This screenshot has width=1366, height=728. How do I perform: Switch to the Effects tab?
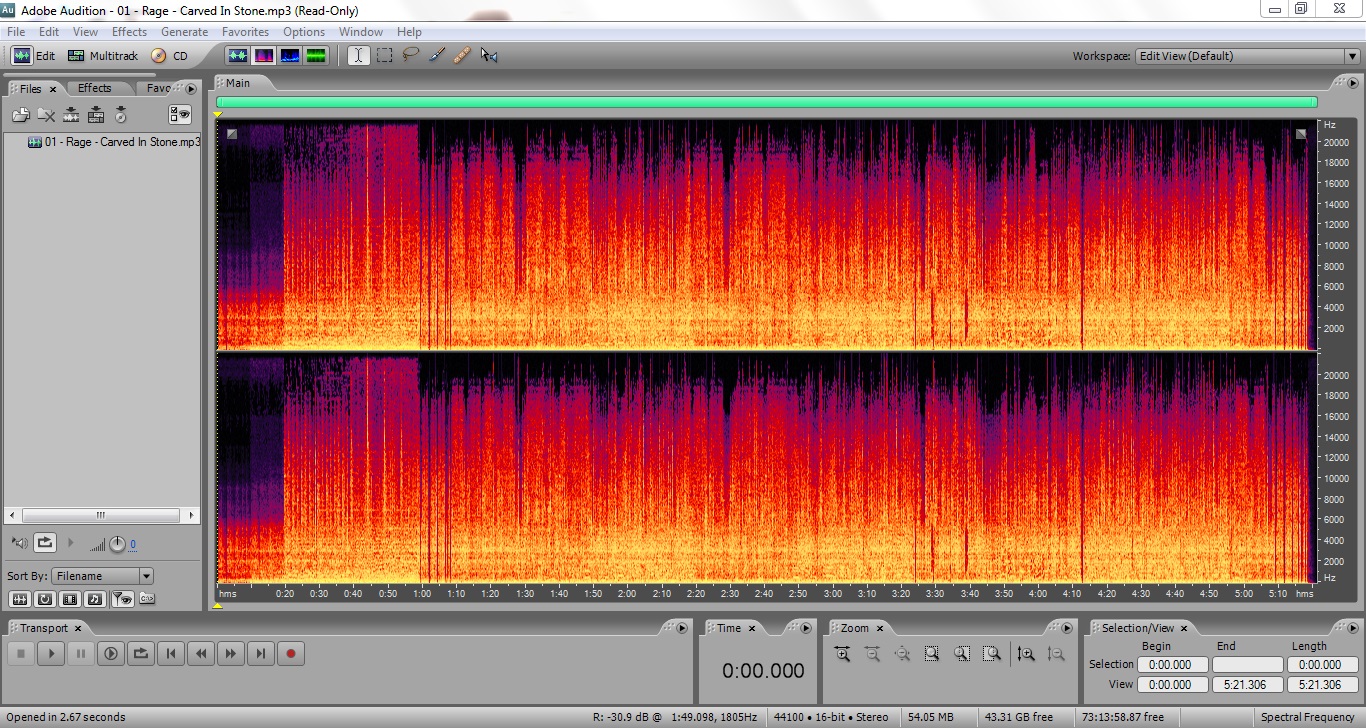(95, 88)
